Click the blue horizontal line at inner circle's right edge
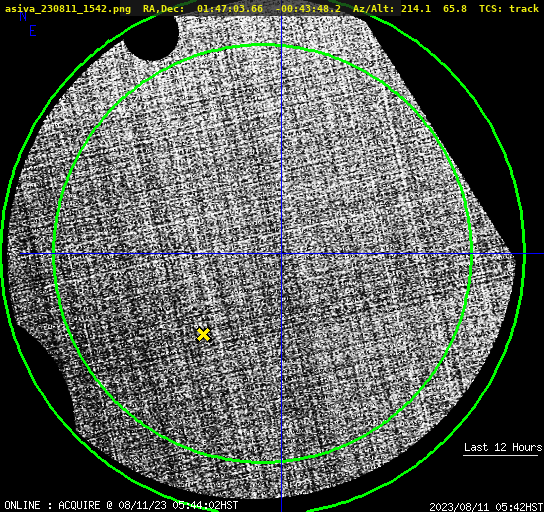Viewport: 544px width, 512px height. (x=471, y=254)
